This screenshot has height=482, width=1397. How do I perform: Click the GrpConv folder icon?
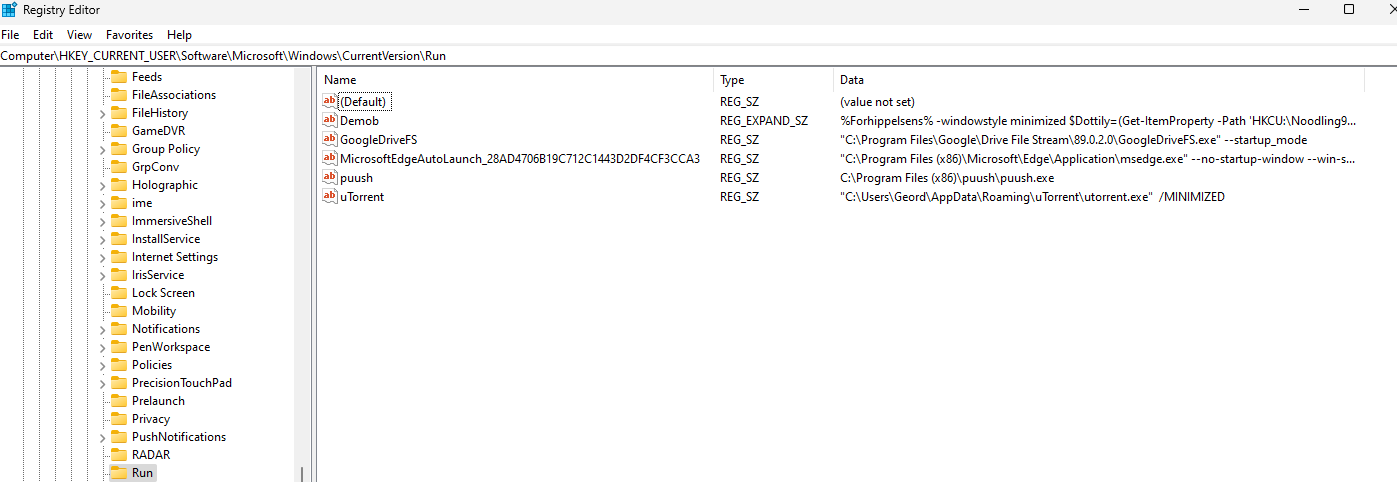coord(119,167)
